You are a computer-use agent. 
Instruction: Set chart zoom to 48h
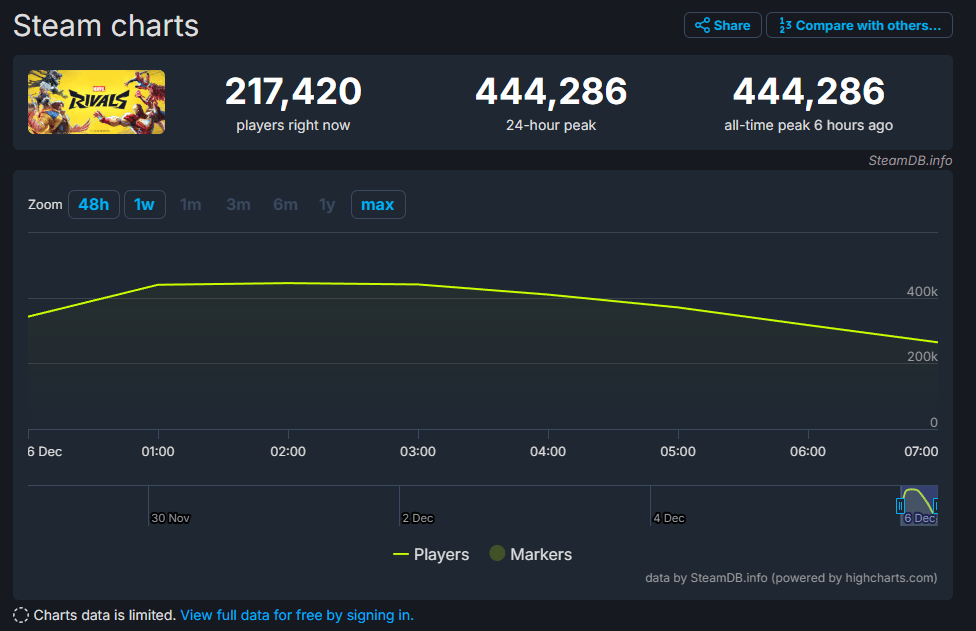coord(93,204)
